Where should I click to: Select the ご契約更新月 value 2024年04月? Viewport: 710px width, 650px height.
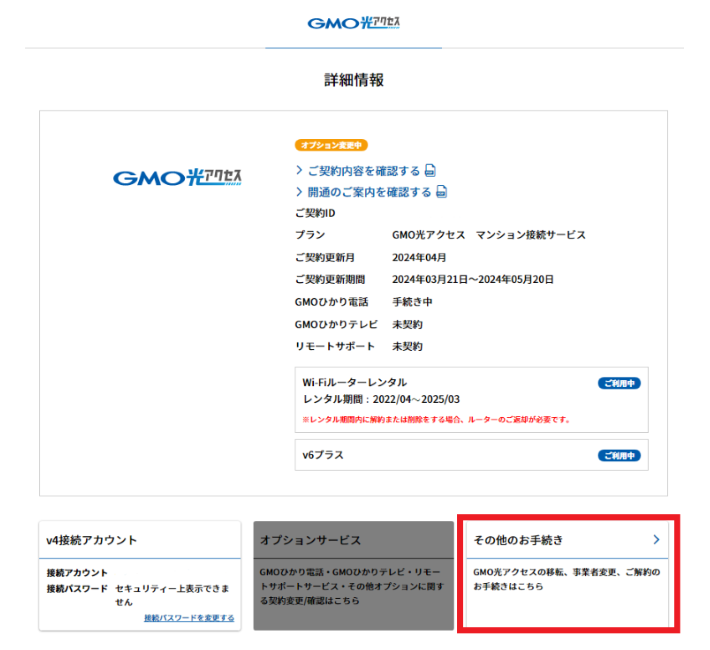click(419, 257)
